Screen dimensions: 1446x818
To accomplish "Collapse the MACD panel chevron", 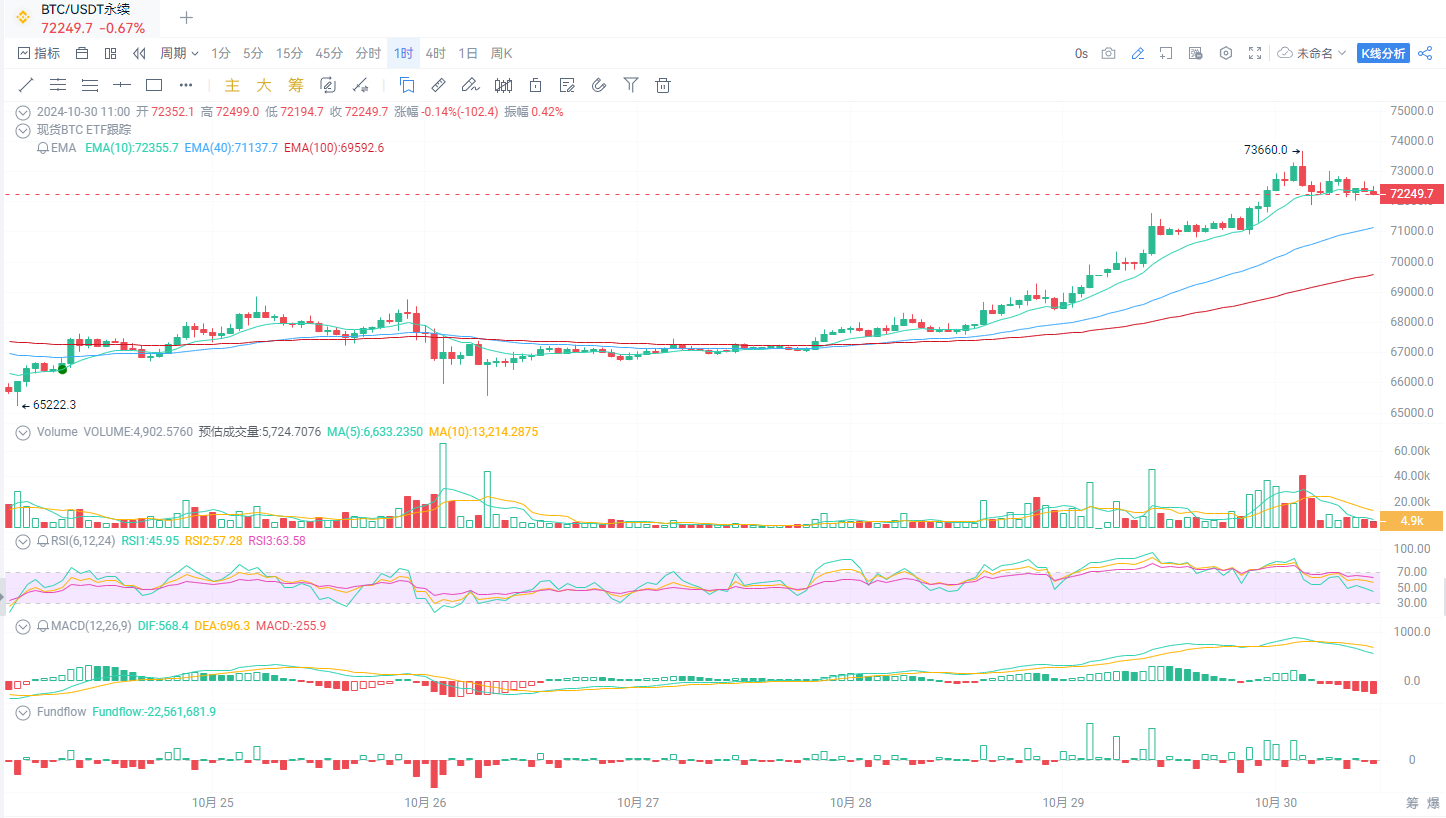I will click(x=23, y=626).
